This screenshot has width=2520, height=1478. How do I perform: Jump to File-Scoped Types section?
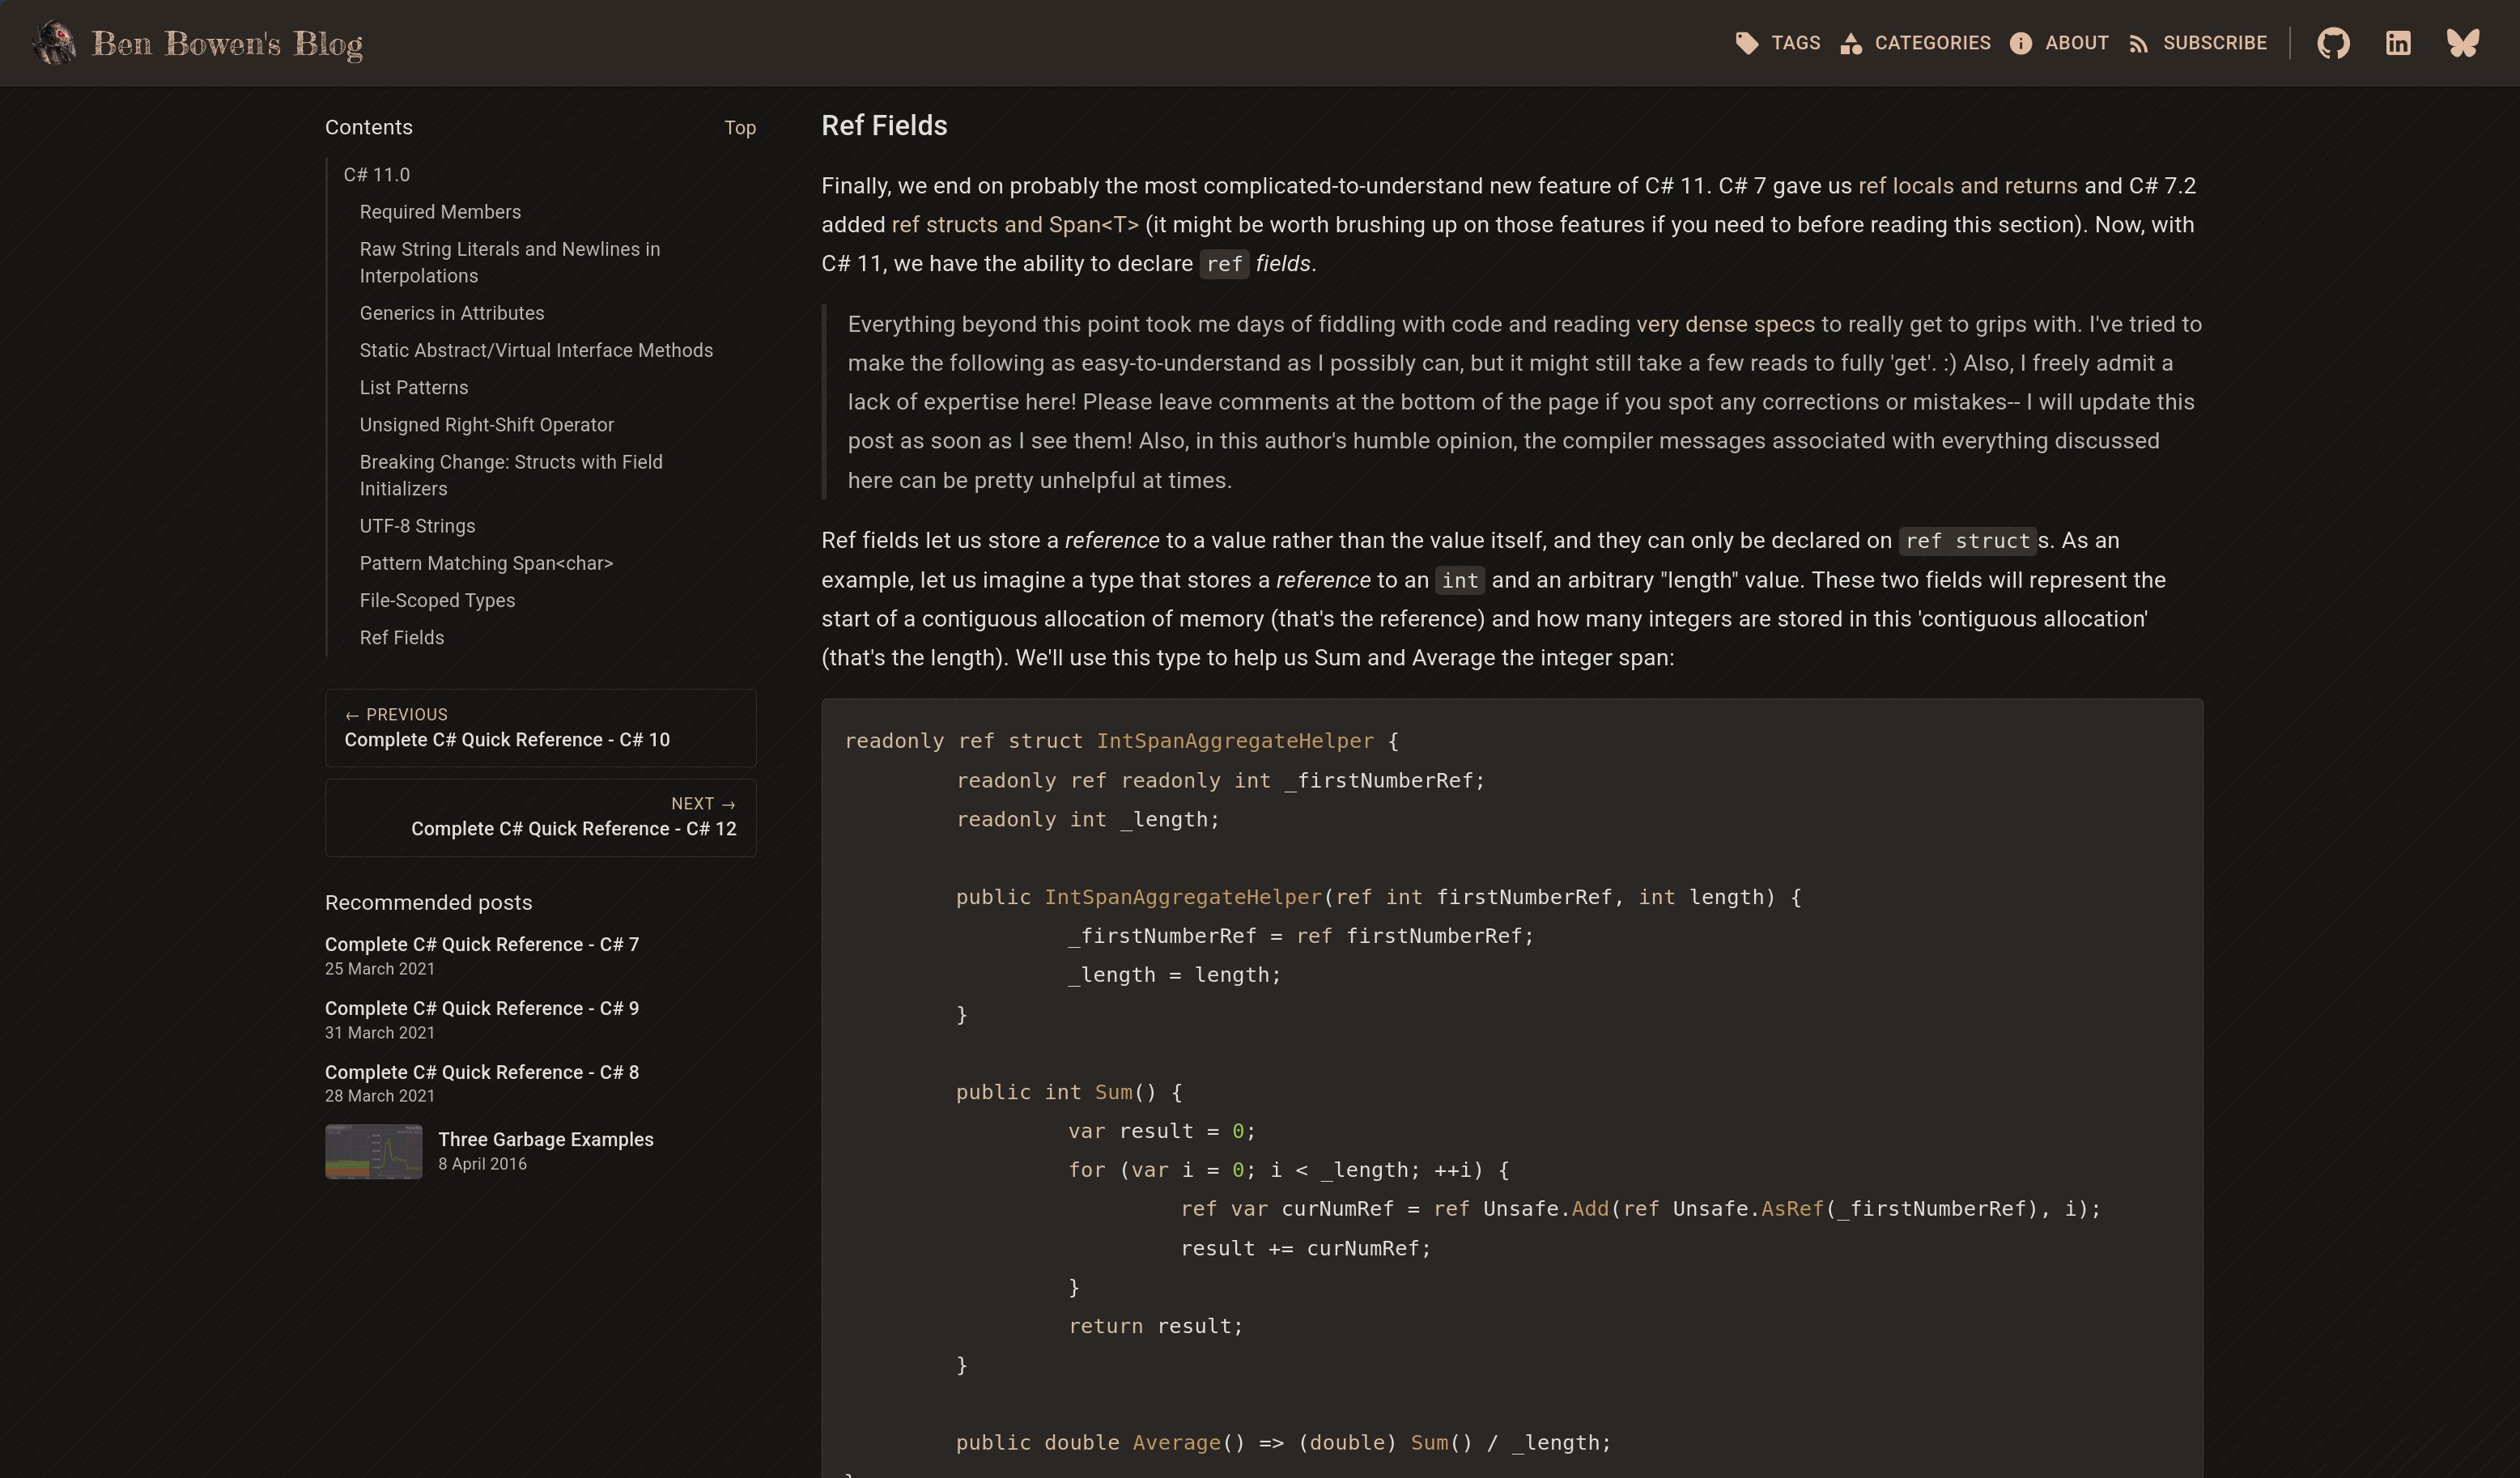(x=437, y=600)
